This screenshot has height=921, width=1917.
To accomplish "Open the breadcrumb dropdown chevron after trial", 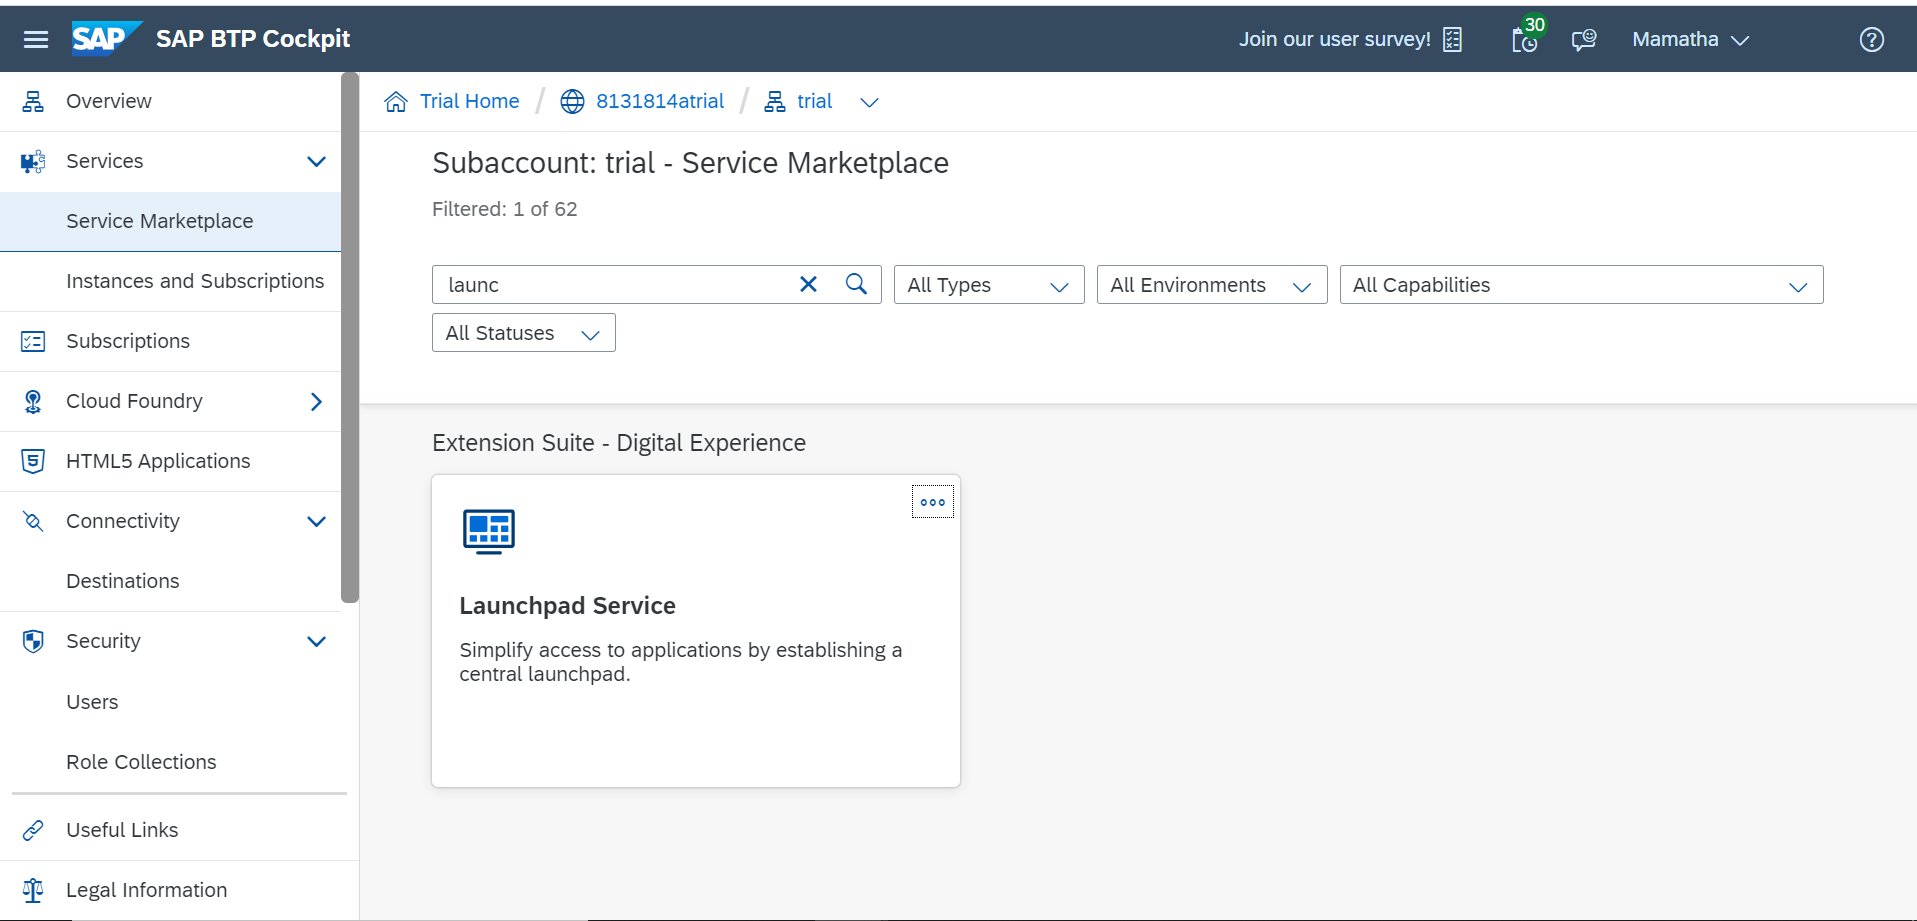I will [870, 102].
